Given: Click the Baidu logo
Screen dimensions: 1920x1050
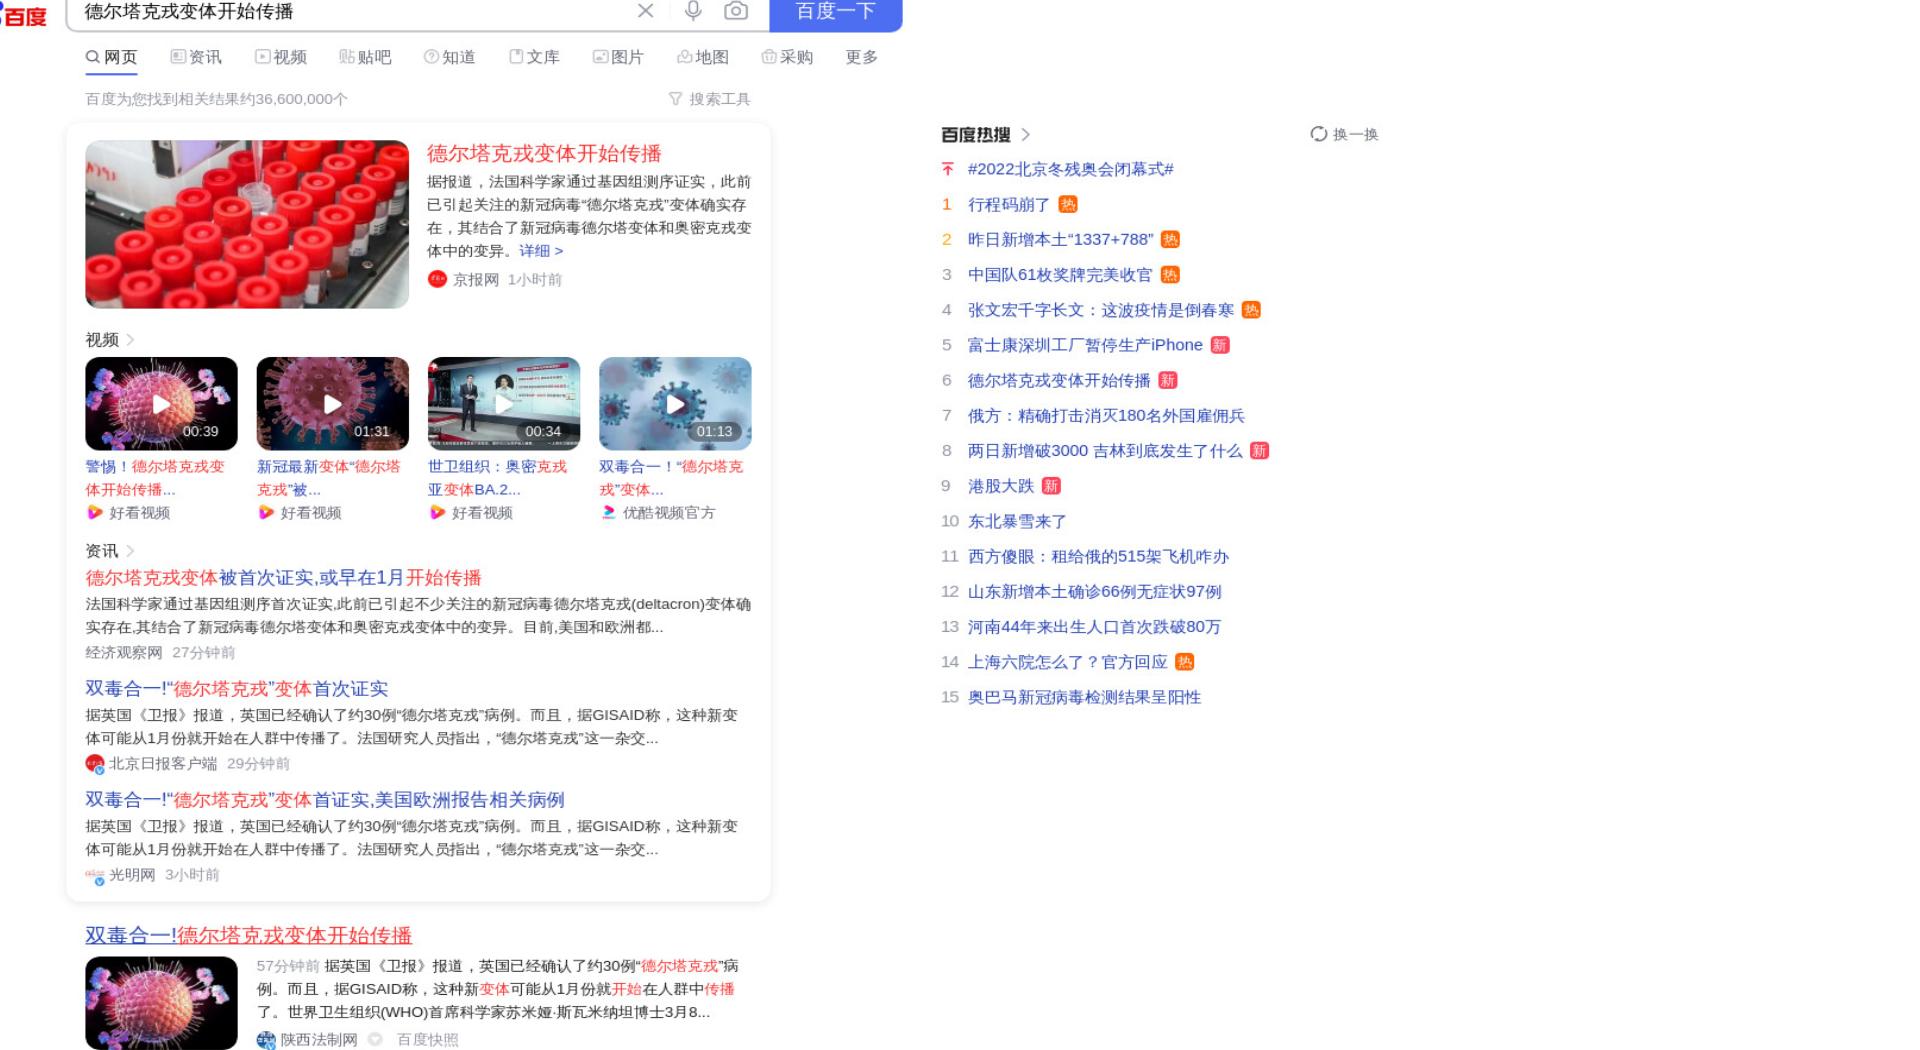Looking at the screenshot, I should [x=24, y=14].
